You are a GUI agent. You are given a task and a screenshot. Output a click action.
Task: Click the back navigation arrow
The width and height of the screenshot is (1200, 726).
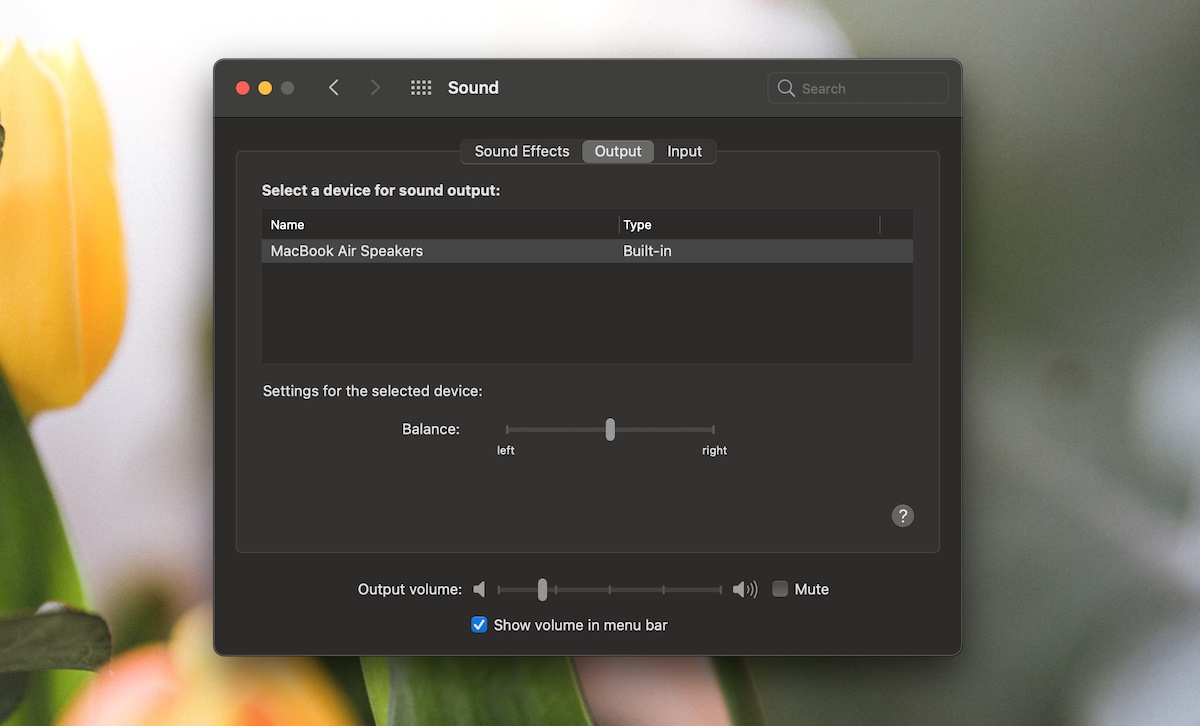click(334, 87)
